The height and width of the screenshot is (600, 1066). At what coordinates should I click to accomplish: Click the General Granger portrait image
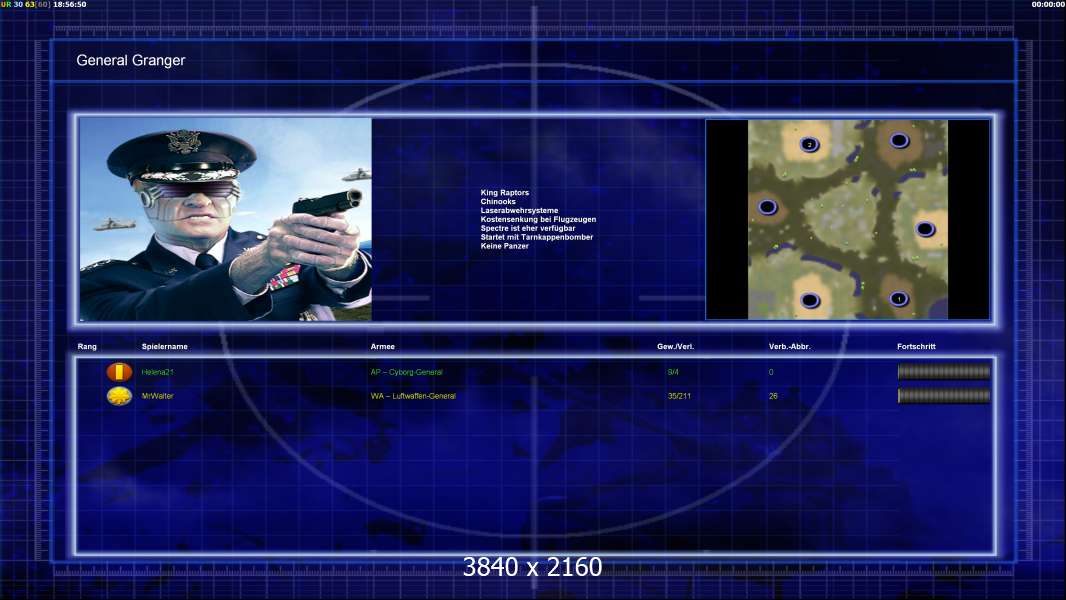click(226, 219)
